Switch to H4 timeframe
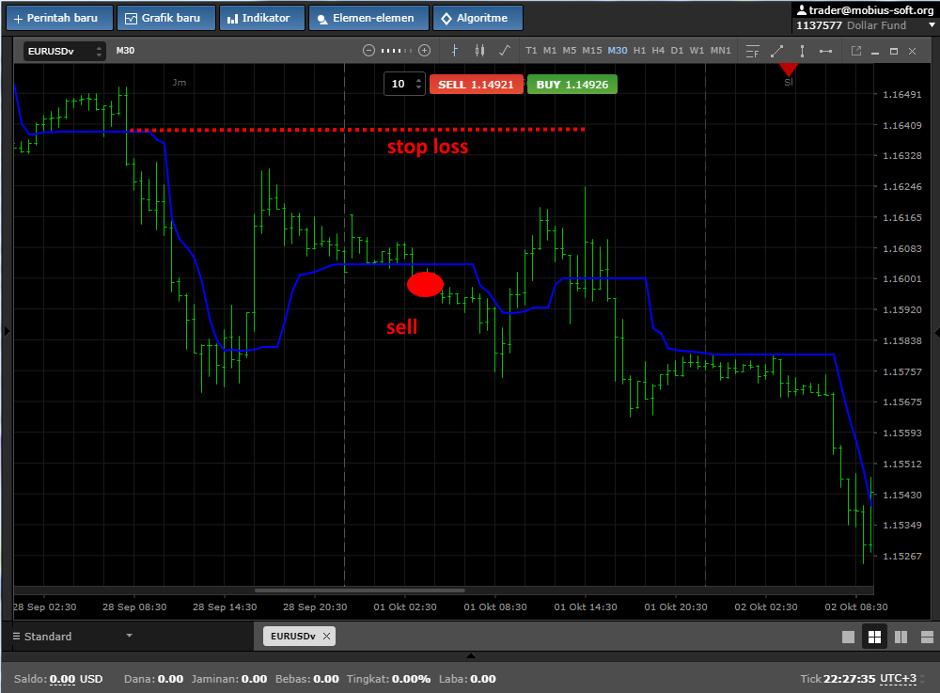Viewport: 940px width, 693px height. [658, 51]
